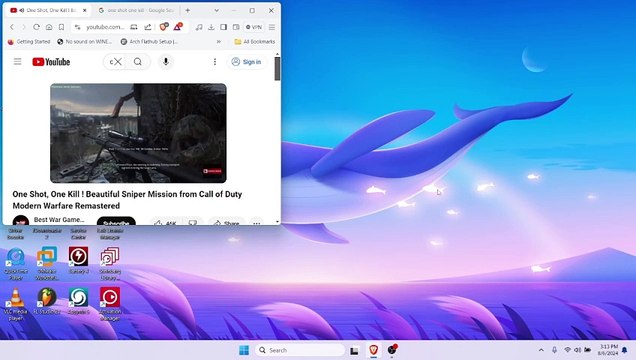Close the YouTube tab
636x360 pixels.
point(84,11)
